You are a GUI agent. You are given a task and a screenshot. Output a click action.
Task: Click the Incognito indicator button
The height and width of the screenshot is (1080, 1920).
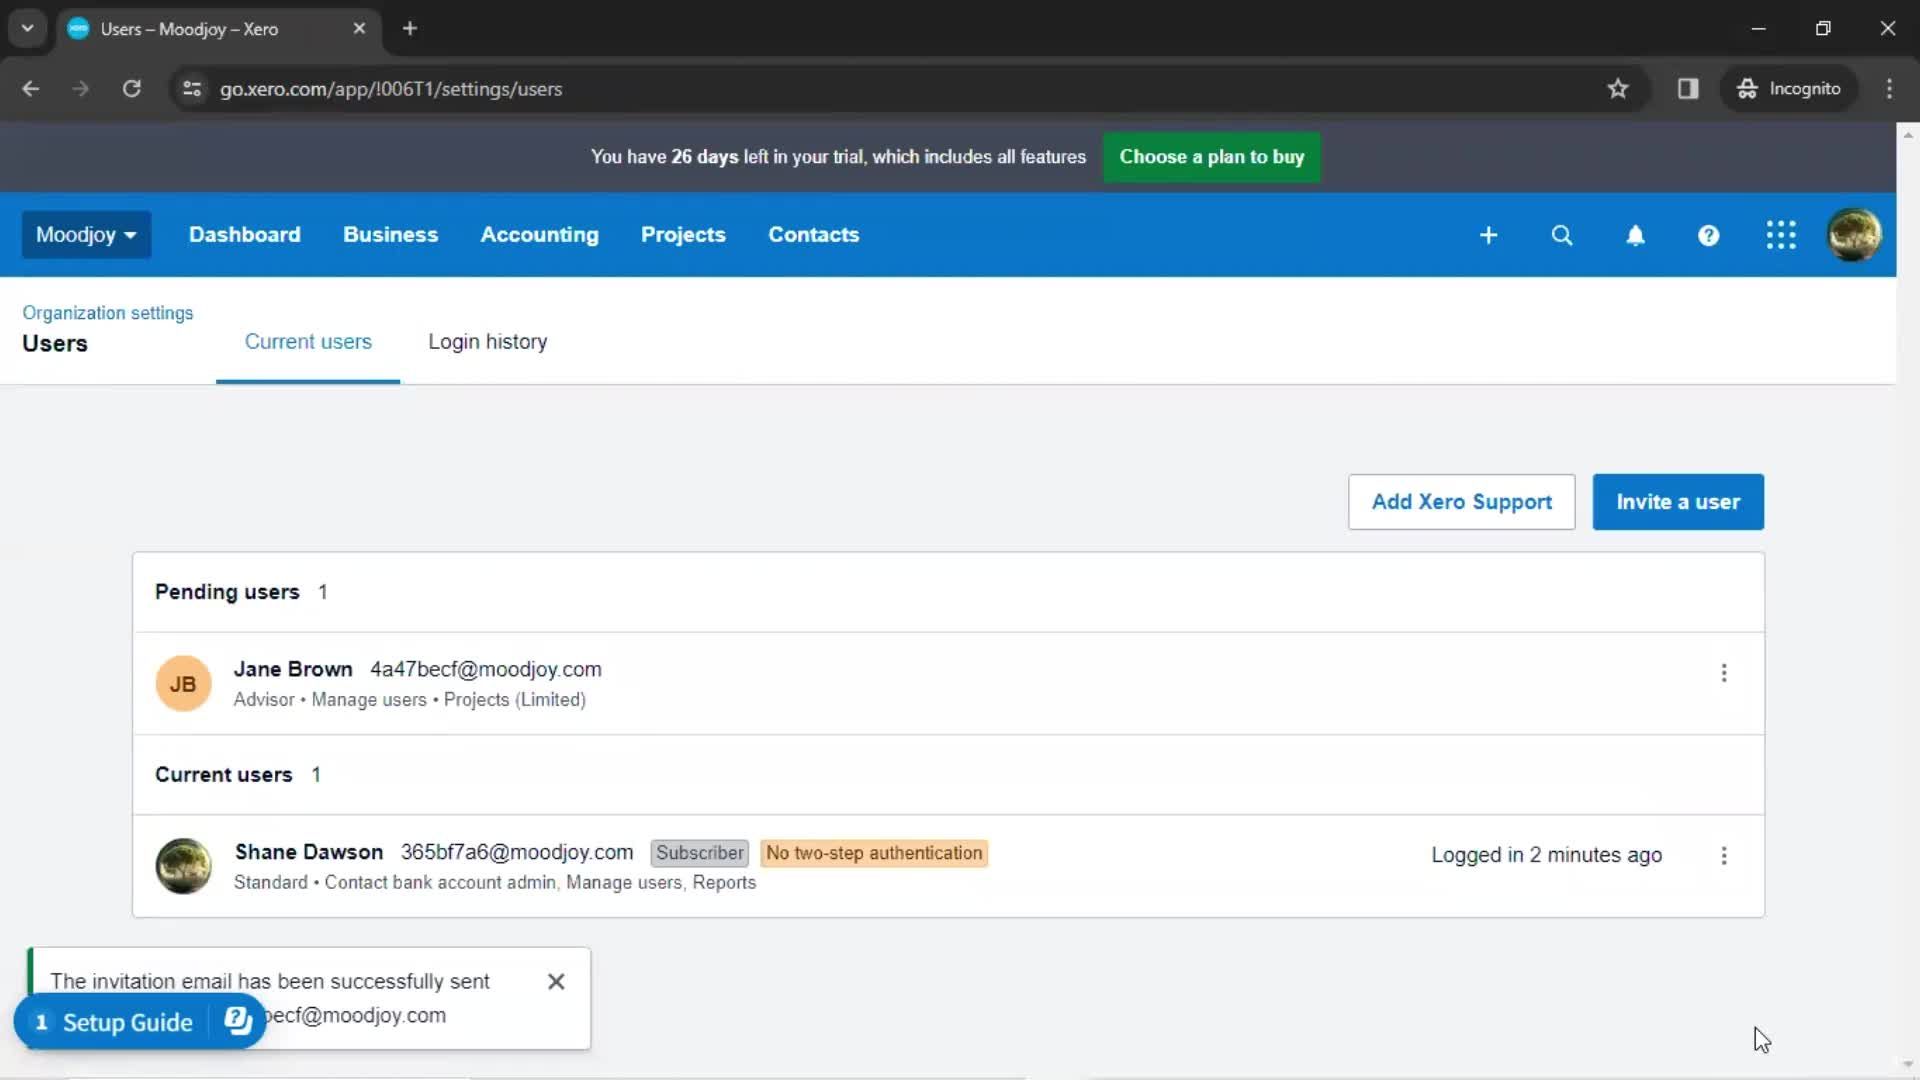(1789, 89)
